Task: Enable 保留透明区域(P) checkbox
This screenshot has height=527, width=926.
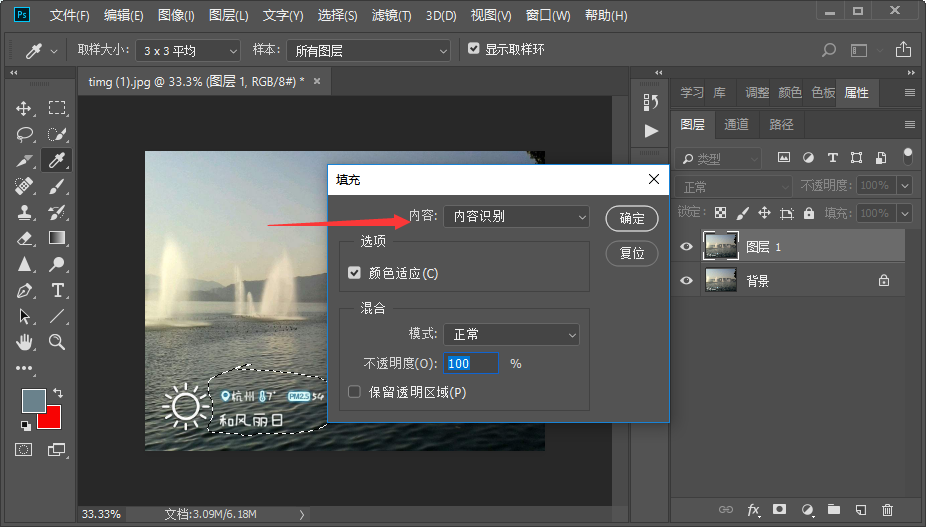Action: pos(354,392)
